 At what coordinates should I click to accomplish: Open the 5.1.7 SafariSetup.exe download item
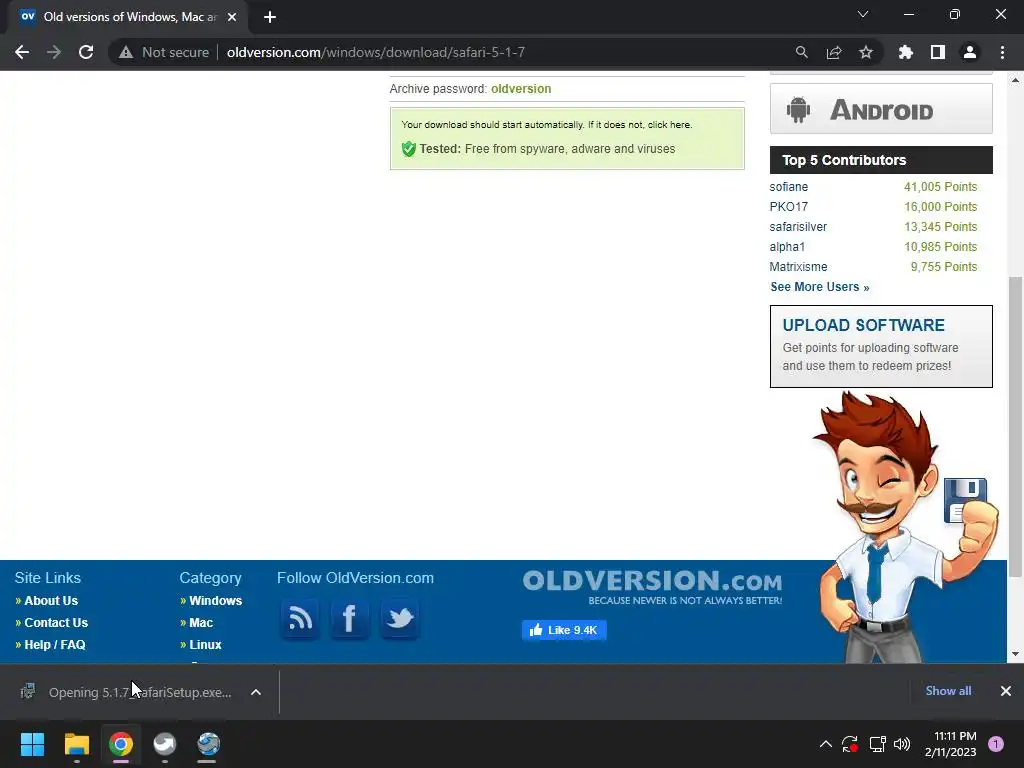pyautogui.click(x=129, y=692)
